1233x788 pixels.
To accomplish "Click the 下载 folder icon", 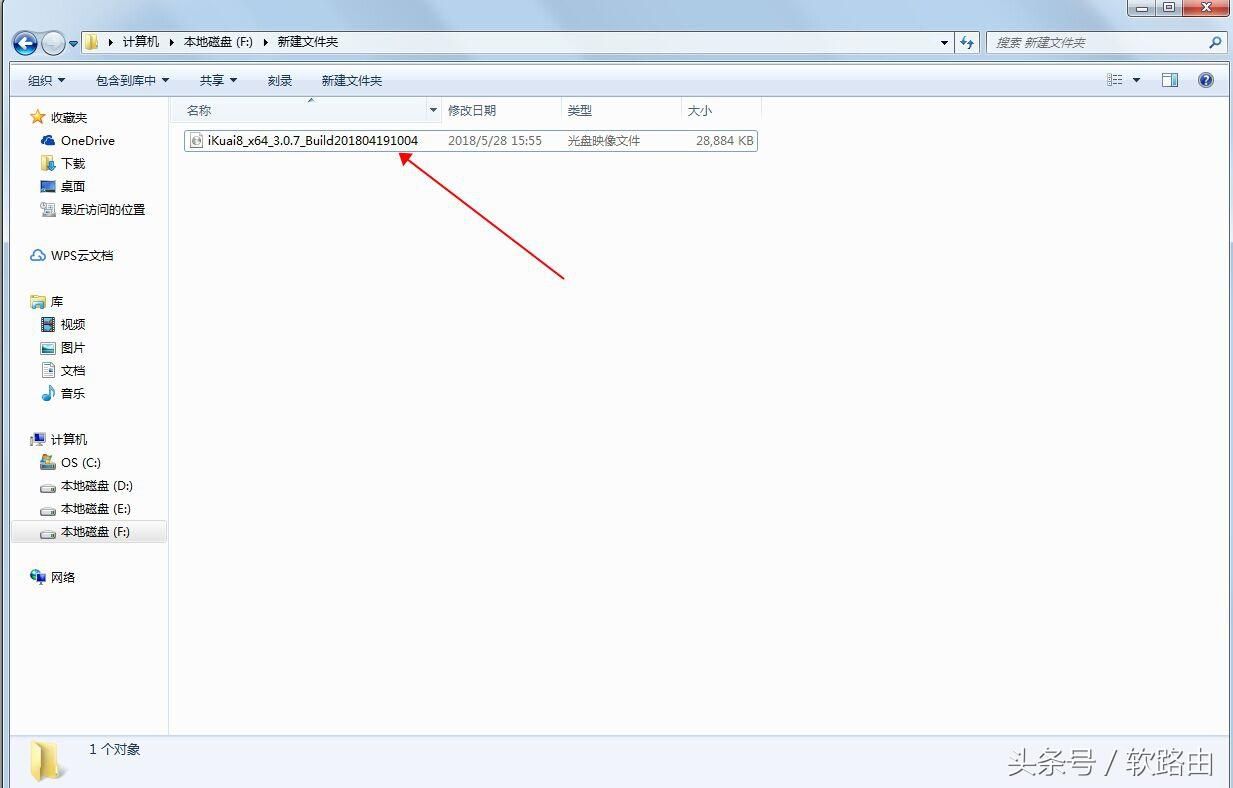I will 48,164.
